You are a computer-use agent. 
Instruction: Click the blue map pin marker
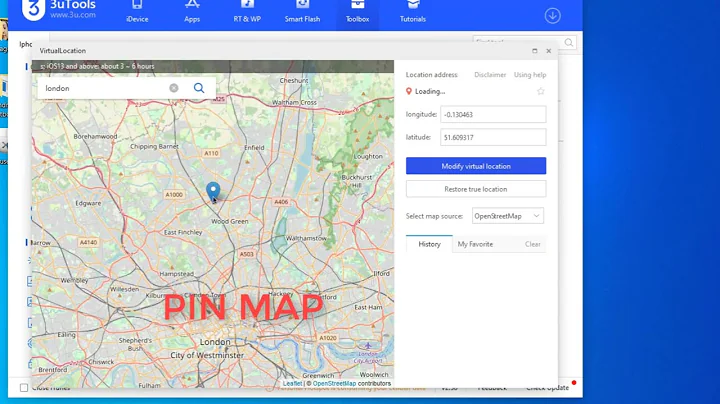(x=213, y=191)
